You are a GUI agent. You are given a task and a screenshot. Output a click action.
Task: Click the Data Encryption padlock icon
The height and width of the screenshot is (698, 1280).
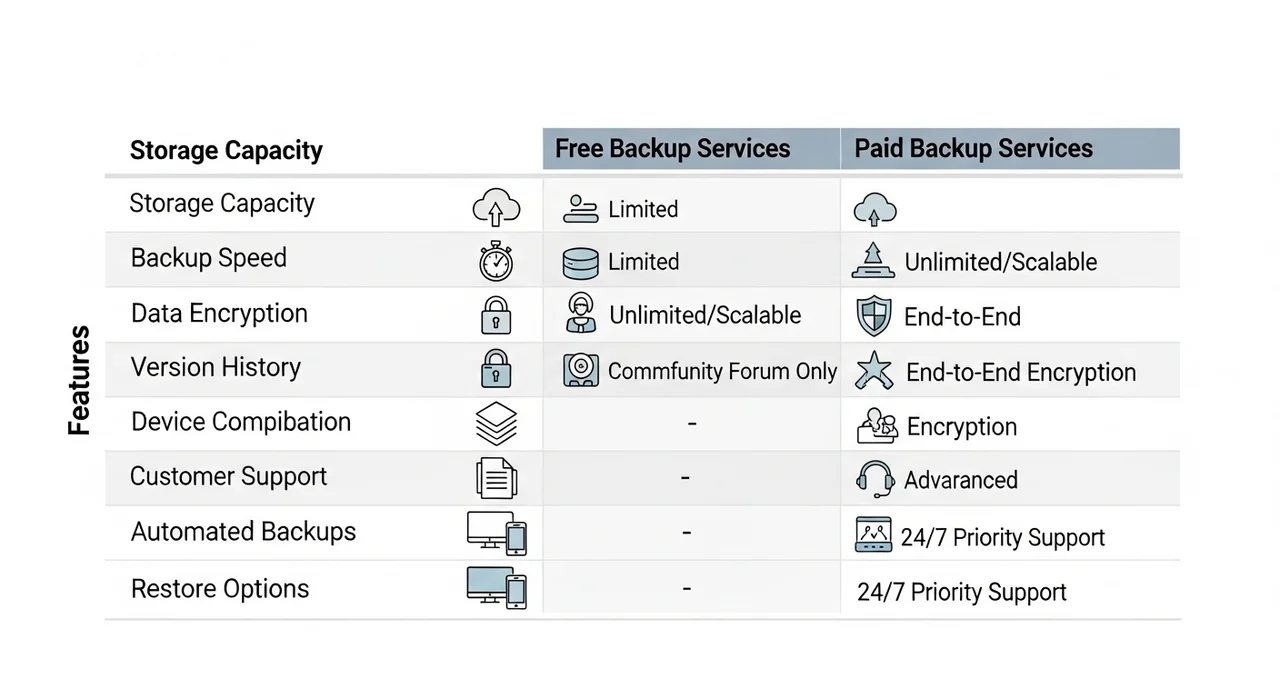[496, 315]
